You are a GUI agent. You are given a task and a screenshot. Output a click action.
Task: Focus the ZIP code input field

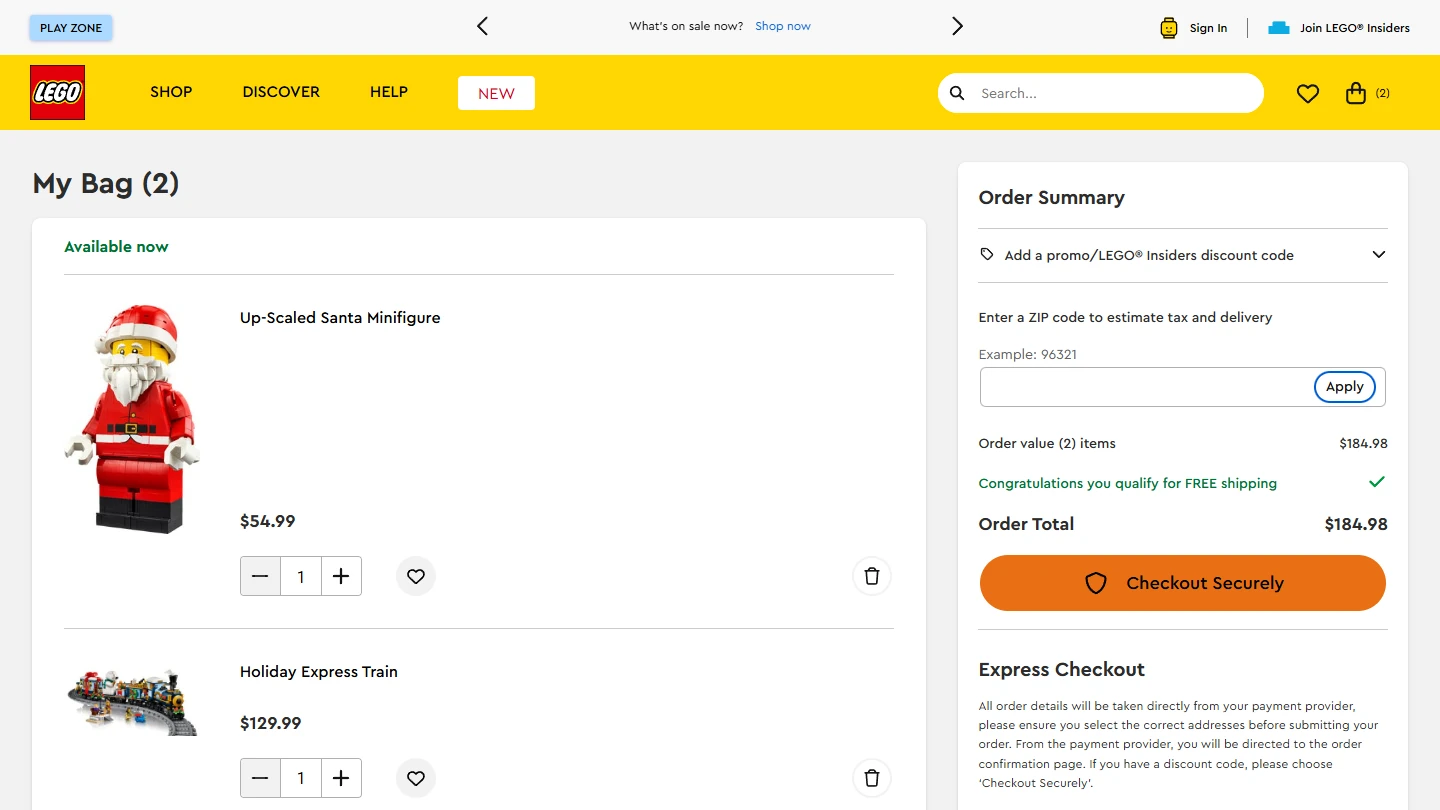(1145, 387)
